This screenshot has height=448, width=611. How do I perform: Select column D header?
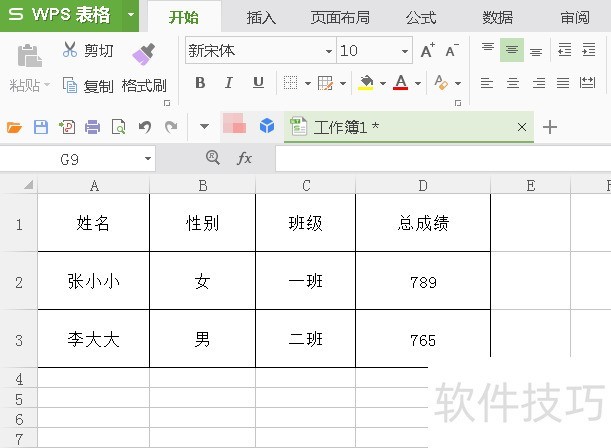[x=423, y=185]
